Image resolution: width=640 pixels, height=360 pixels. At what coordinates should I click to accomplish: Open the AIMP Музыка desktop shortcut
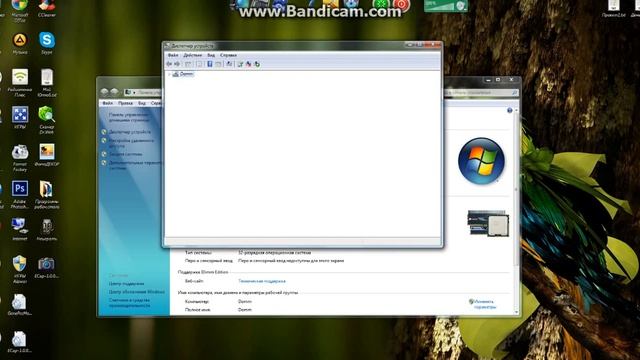point(20,43)
